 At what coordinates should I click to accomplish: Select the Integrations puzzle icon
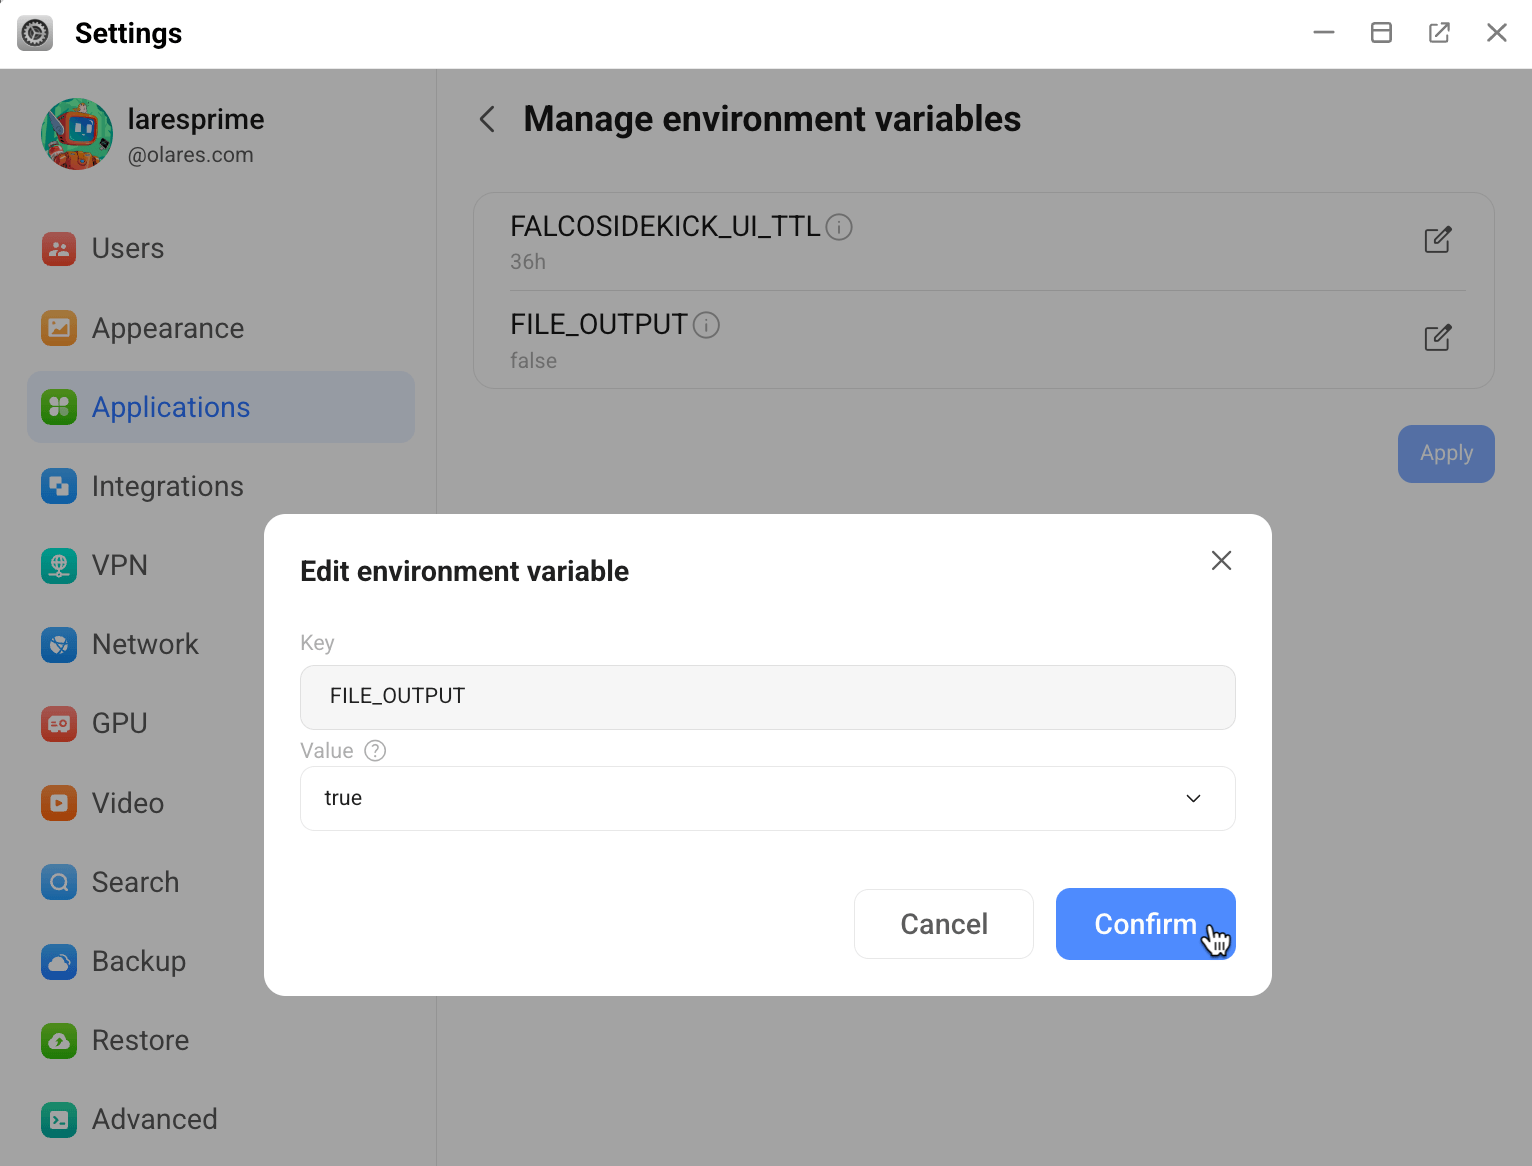tap(59, 486)
